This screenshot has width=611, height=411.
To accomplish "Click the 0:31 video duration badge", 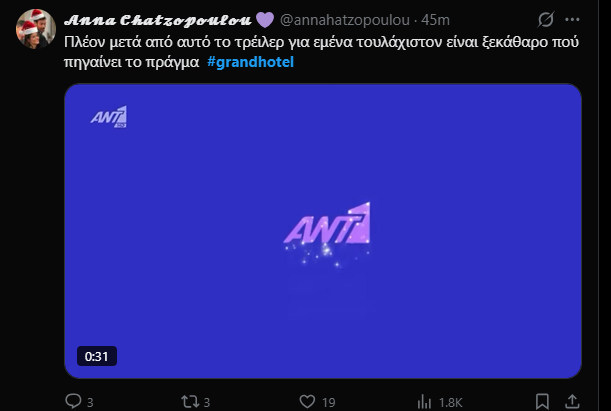I will (97, 356).
